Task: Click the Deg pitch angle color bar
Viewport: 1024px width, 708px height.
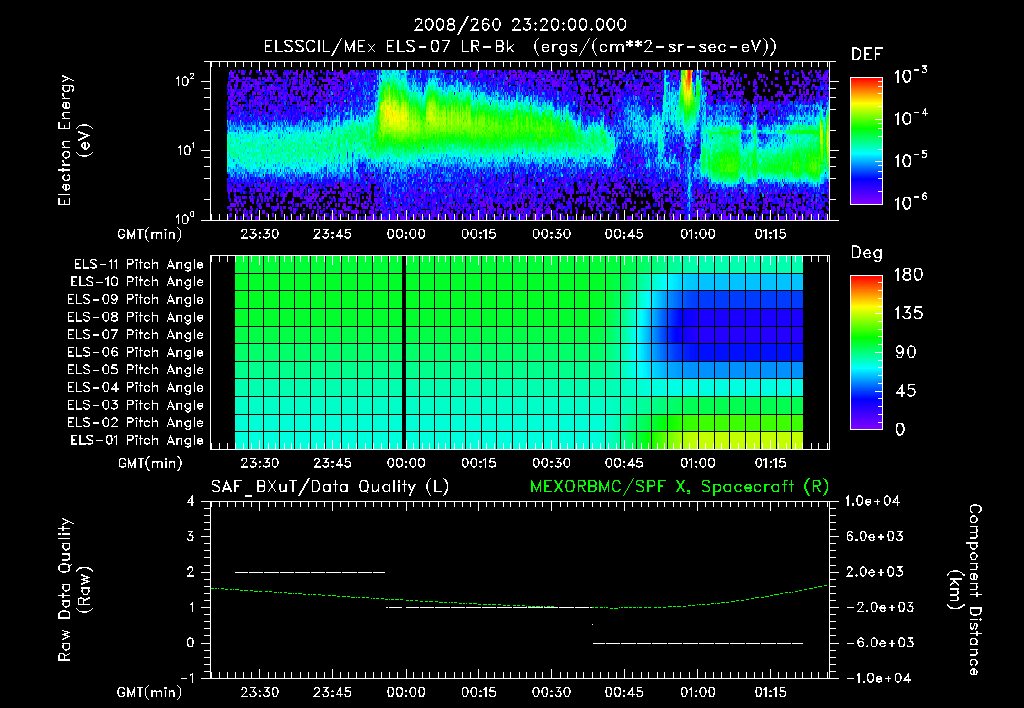Action: point(866,352)
